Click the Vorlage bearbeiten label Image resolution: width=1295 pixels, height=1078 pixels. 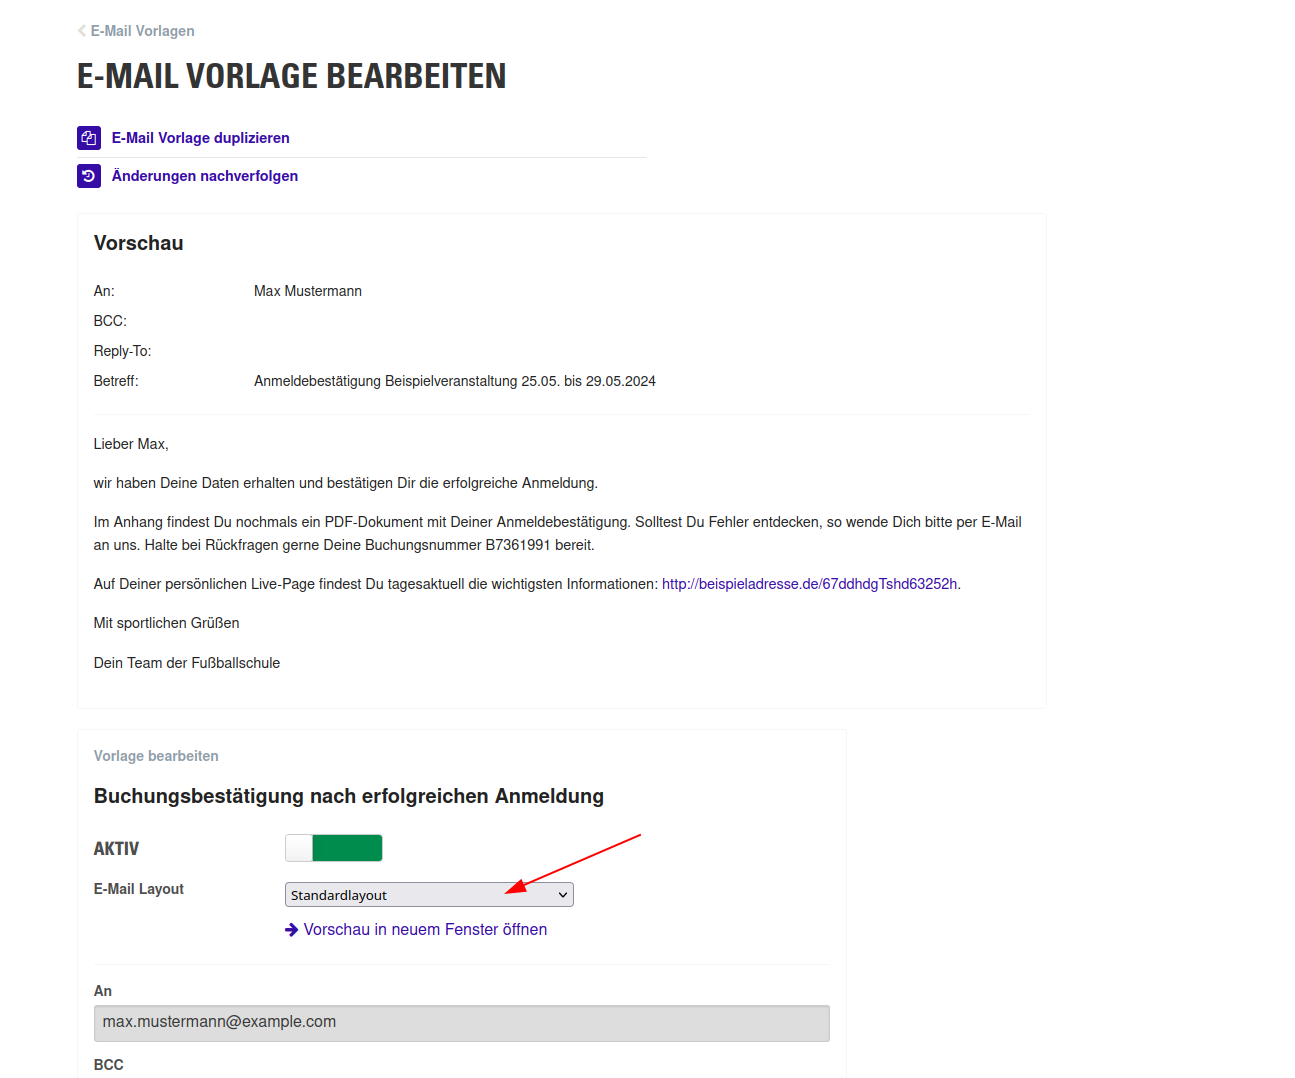[x=156, y=756]
